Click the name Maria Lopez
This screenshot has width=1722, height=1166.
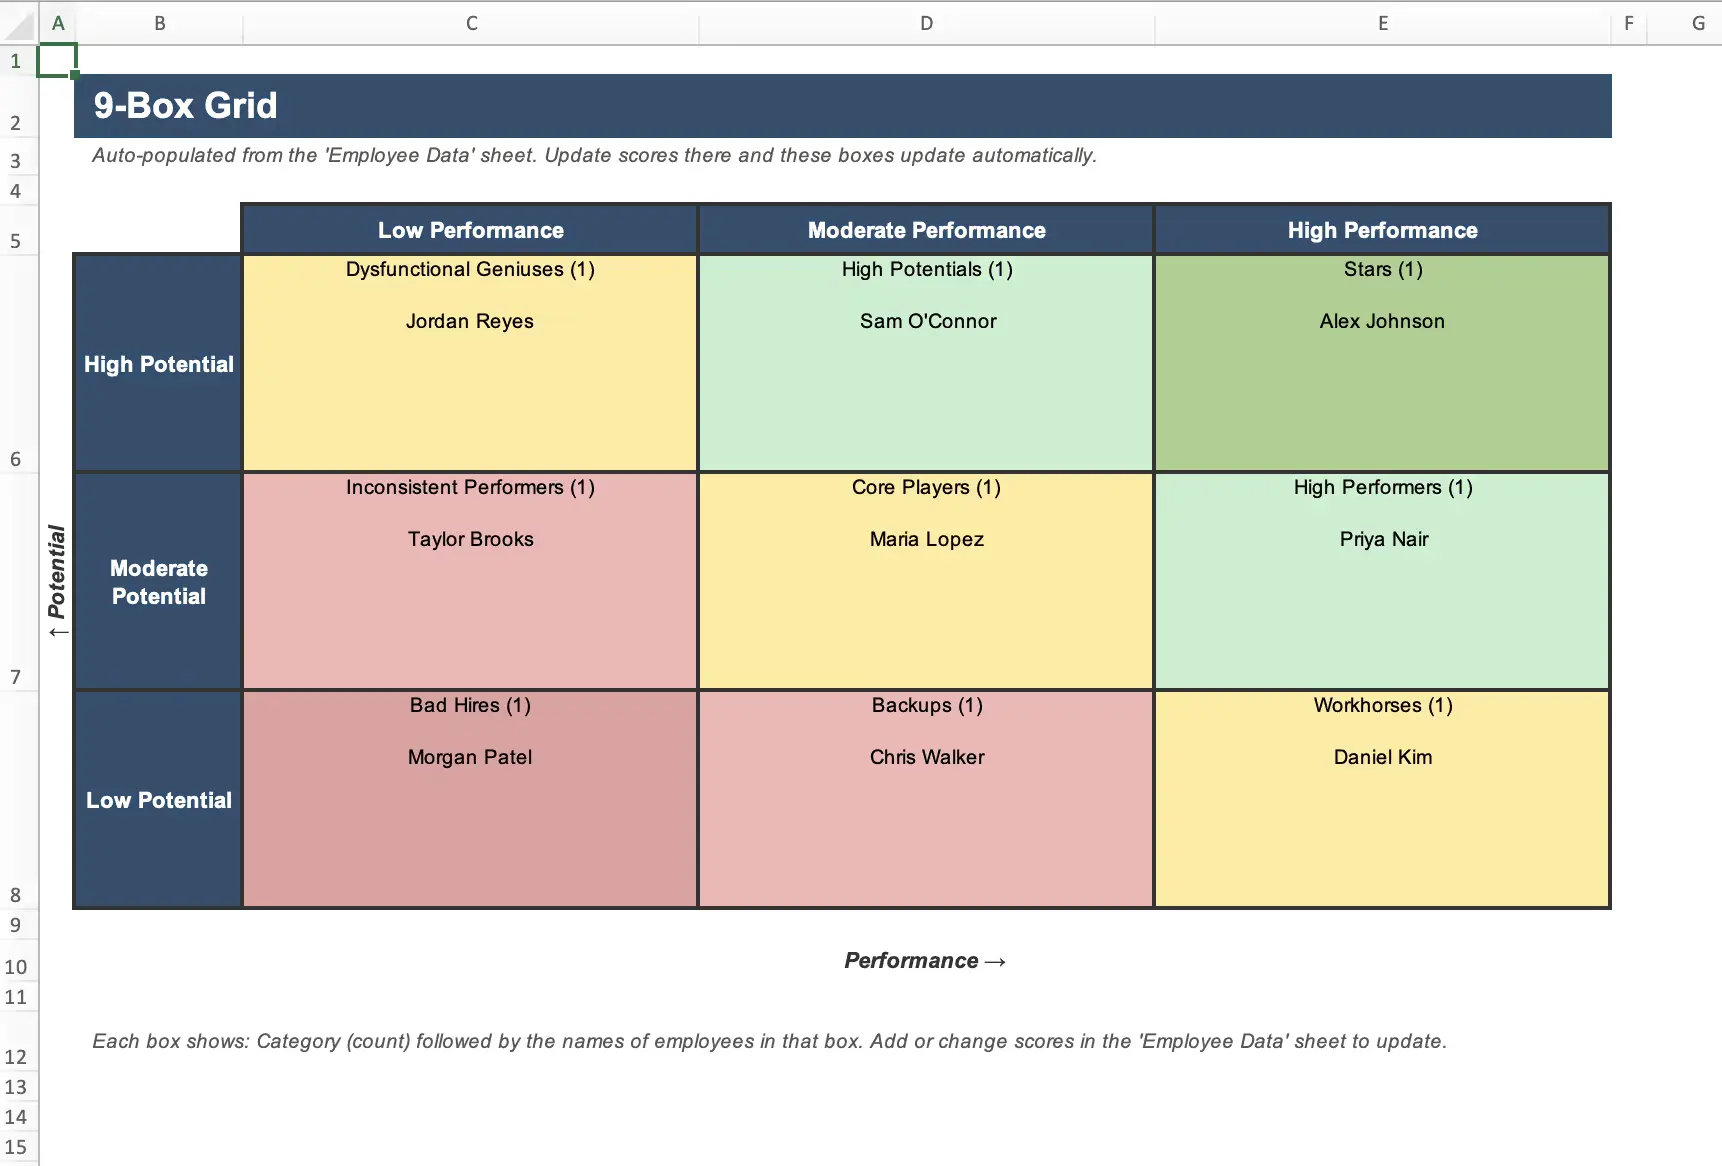927,539
